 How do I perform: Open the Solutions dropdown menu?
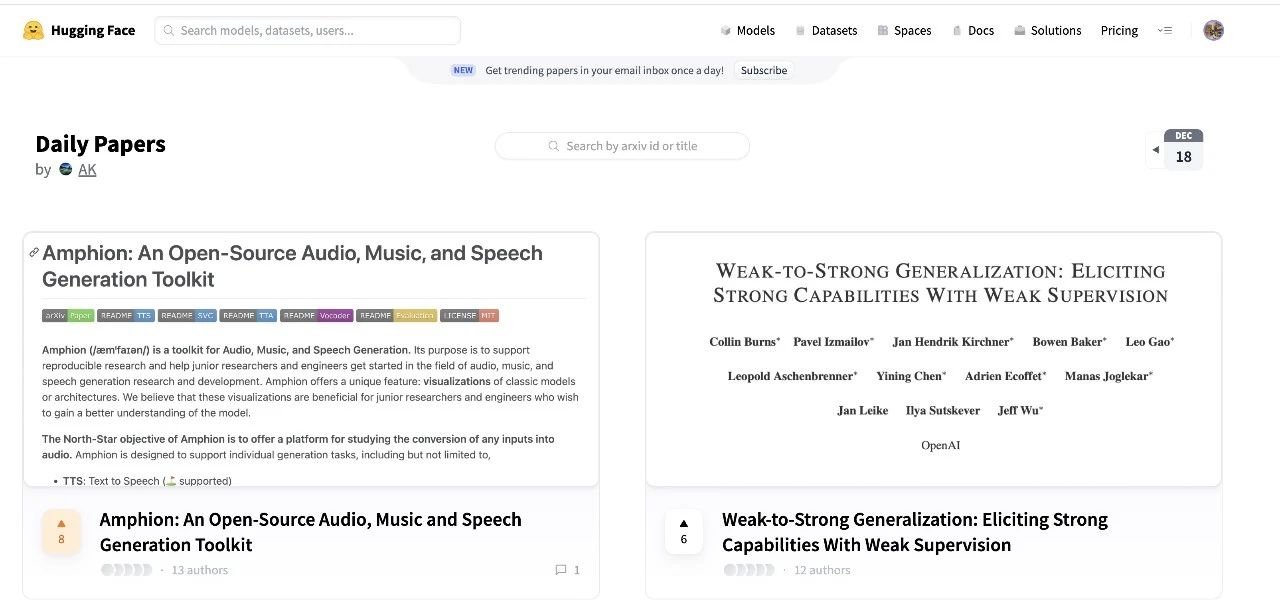[x=1047, y=30]
